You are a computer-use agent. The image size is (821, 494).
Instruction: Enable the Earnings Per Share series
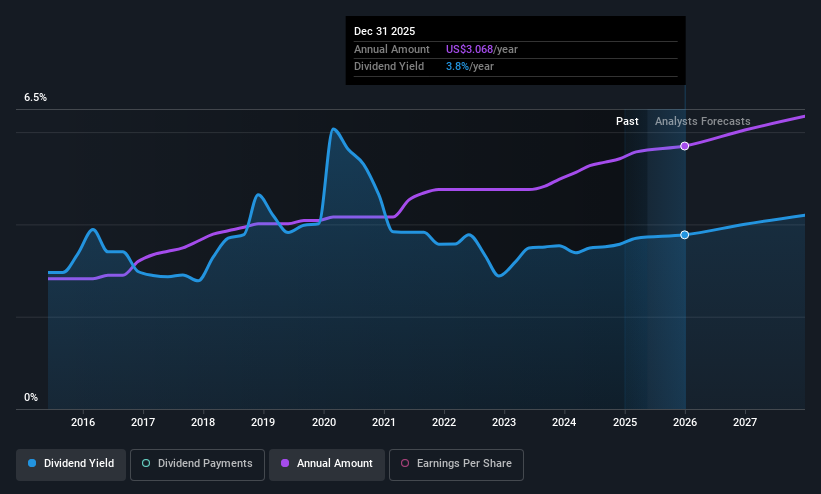pos(456,464)
